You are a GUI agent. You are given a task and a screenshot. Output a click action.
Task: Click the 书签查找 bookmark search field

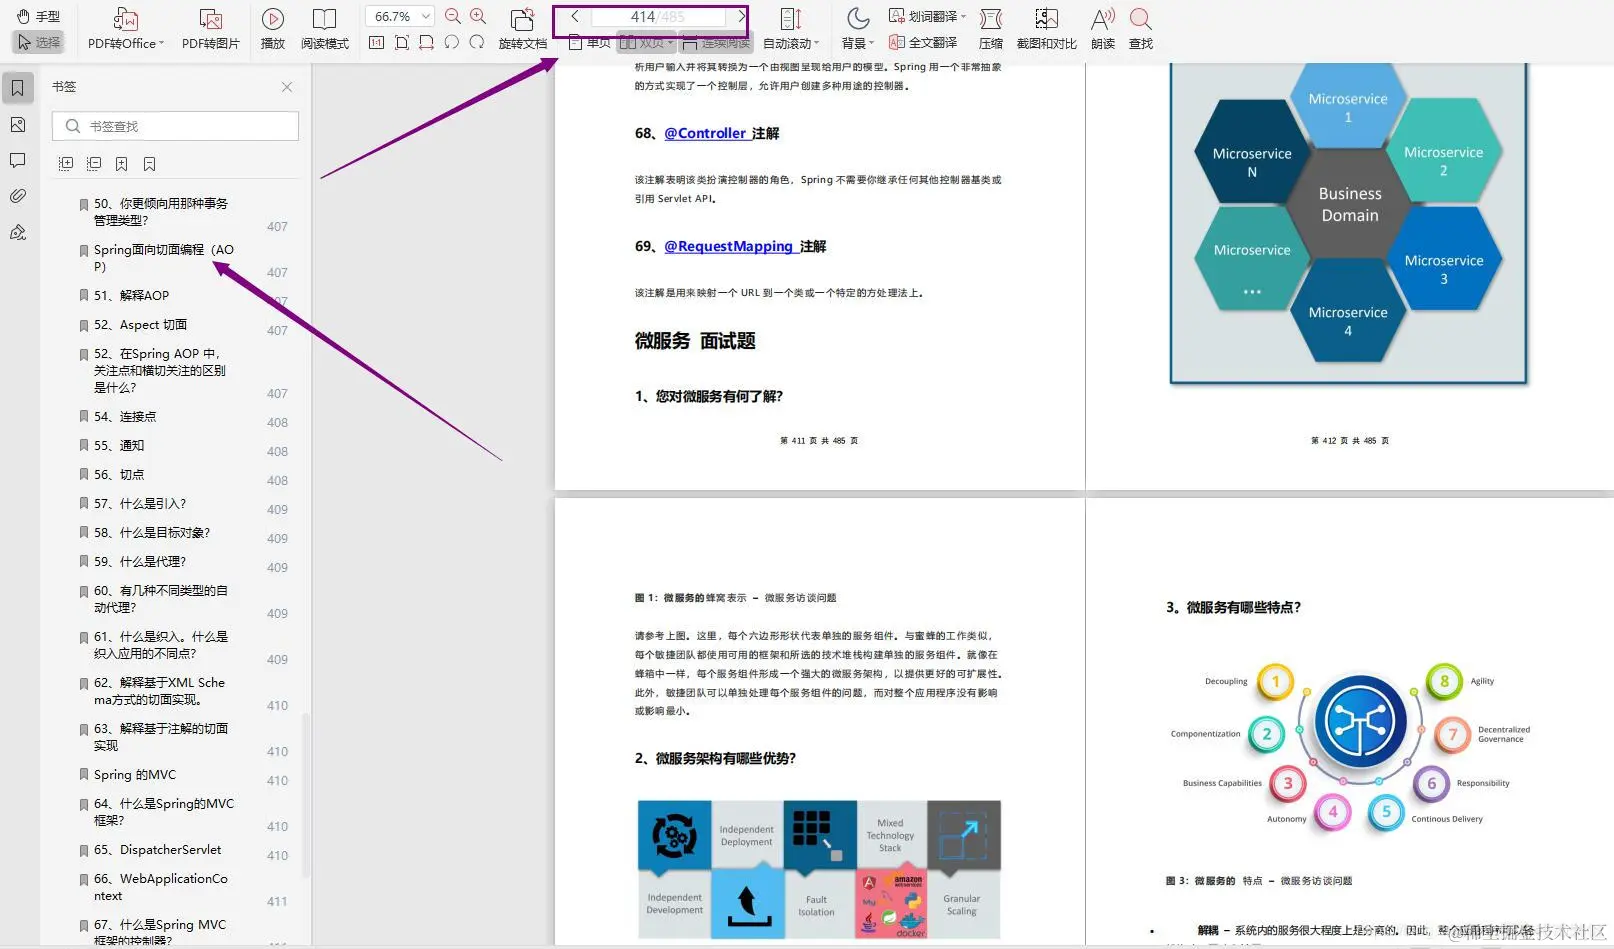[x=175, y=126]
